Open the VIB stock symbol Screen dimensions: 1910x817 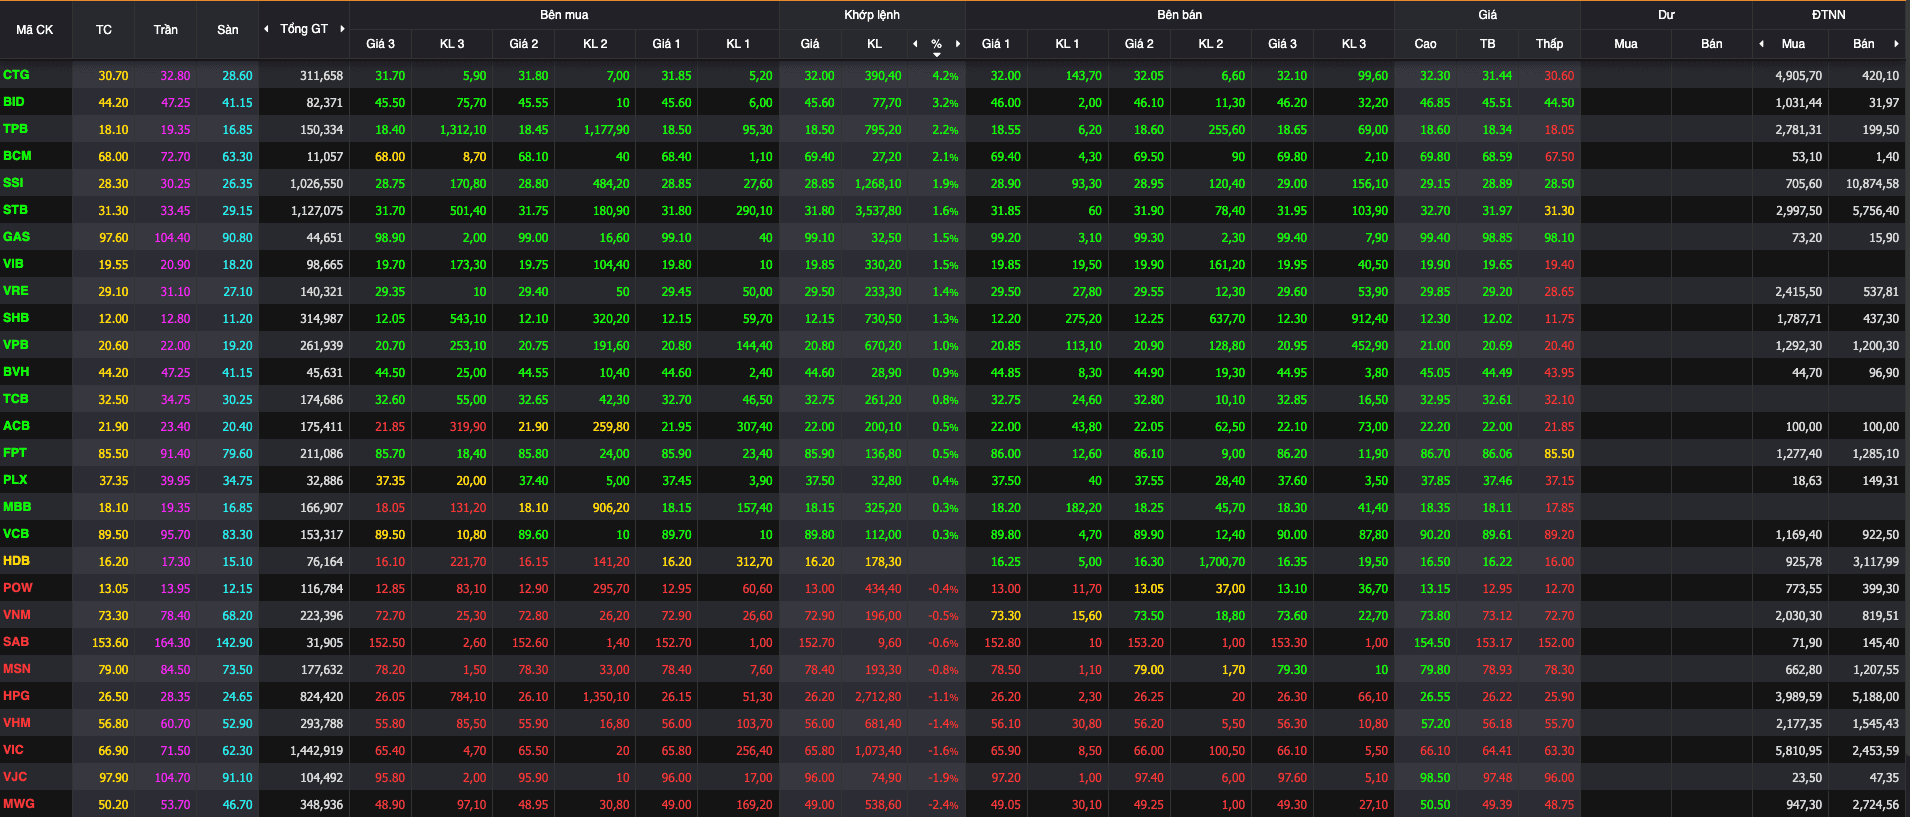coord(14,264)
